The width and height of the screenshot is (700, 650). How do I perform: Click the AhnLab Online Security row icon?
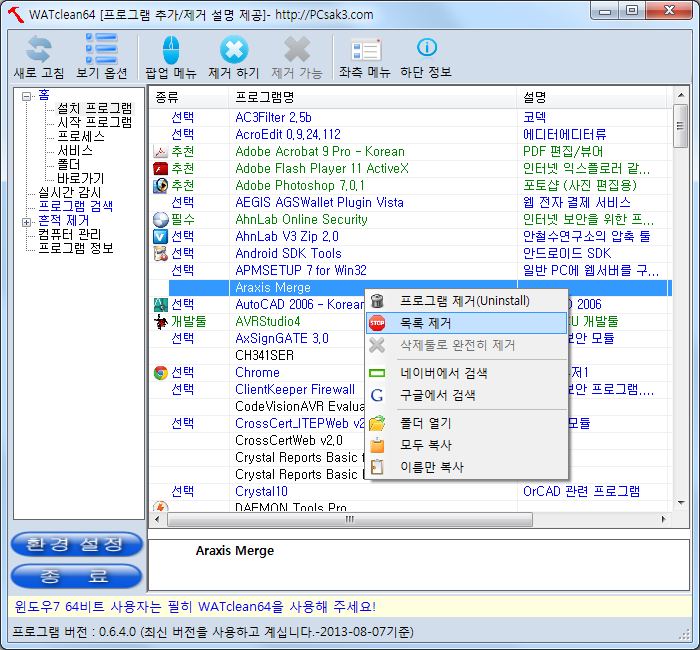click(160, 219)
